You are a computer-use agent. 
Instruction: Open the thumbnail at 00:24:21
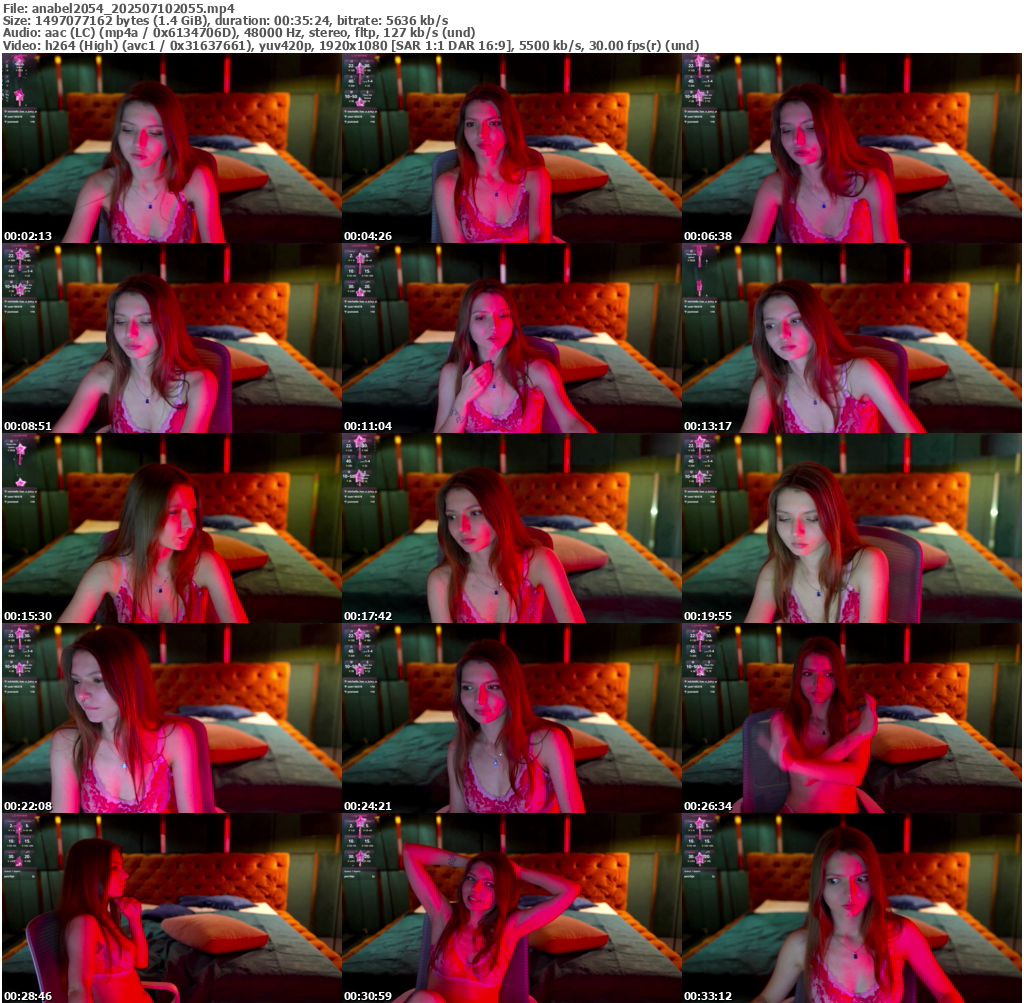point(511,718)
